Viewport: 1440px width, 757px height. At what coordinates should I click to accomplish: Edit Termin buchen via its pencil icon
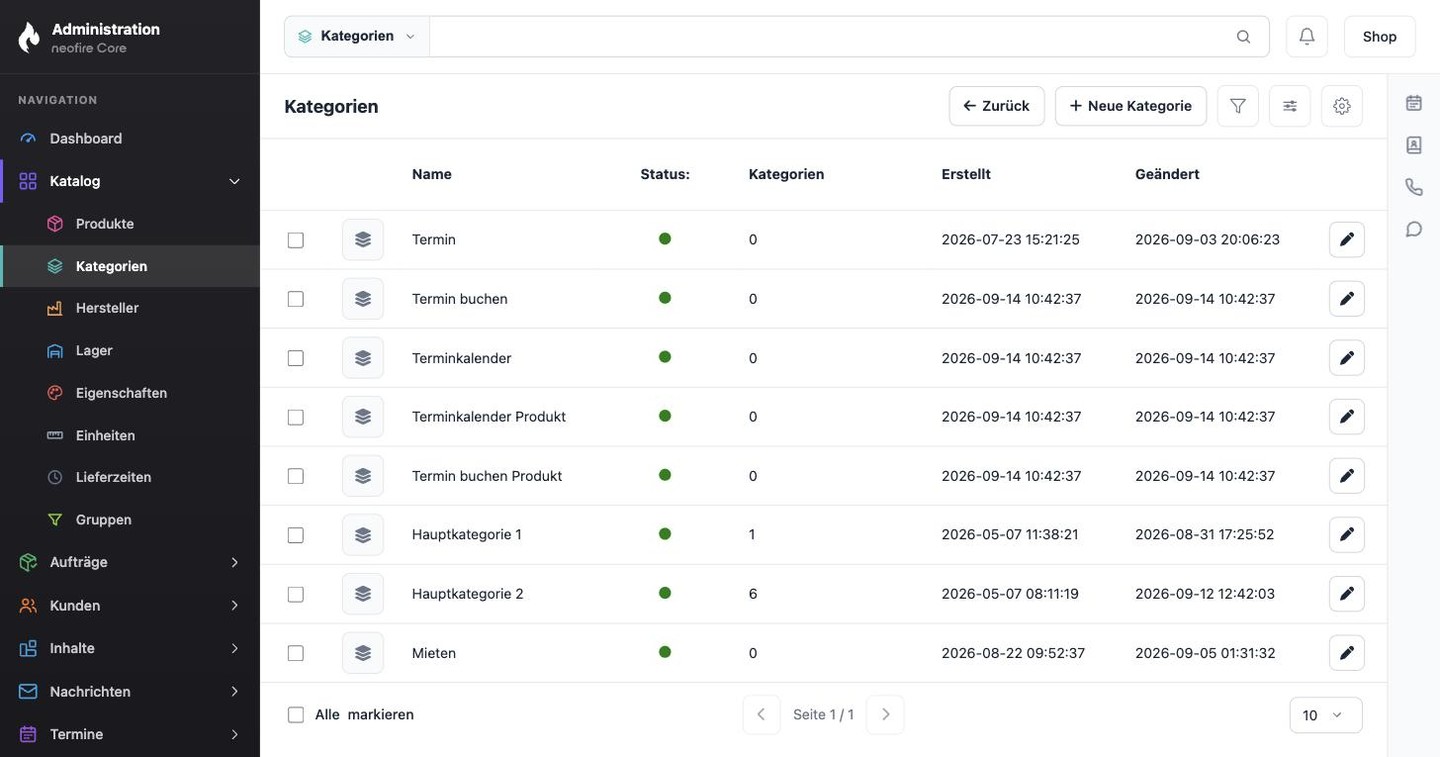[x=1347, y=299]
